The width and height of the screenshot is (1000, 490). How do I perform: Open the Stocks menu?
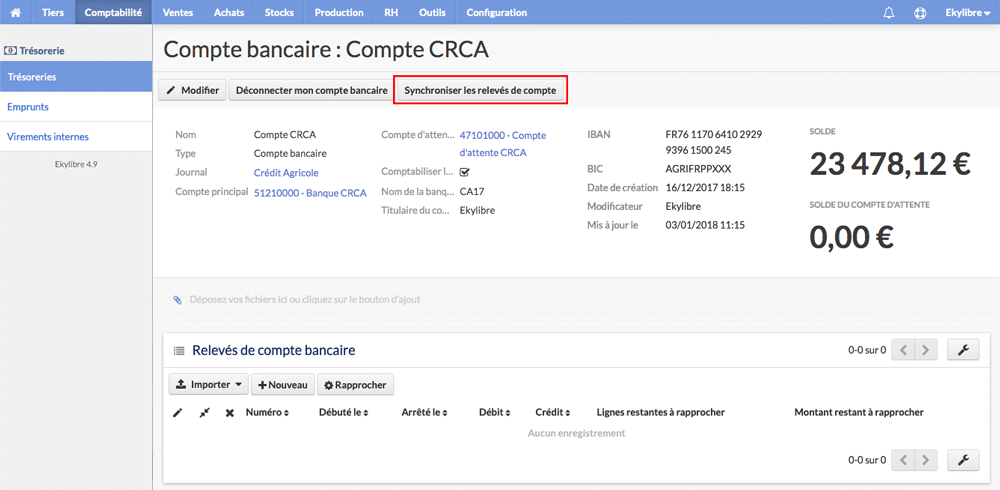click(x=279, y=12)
